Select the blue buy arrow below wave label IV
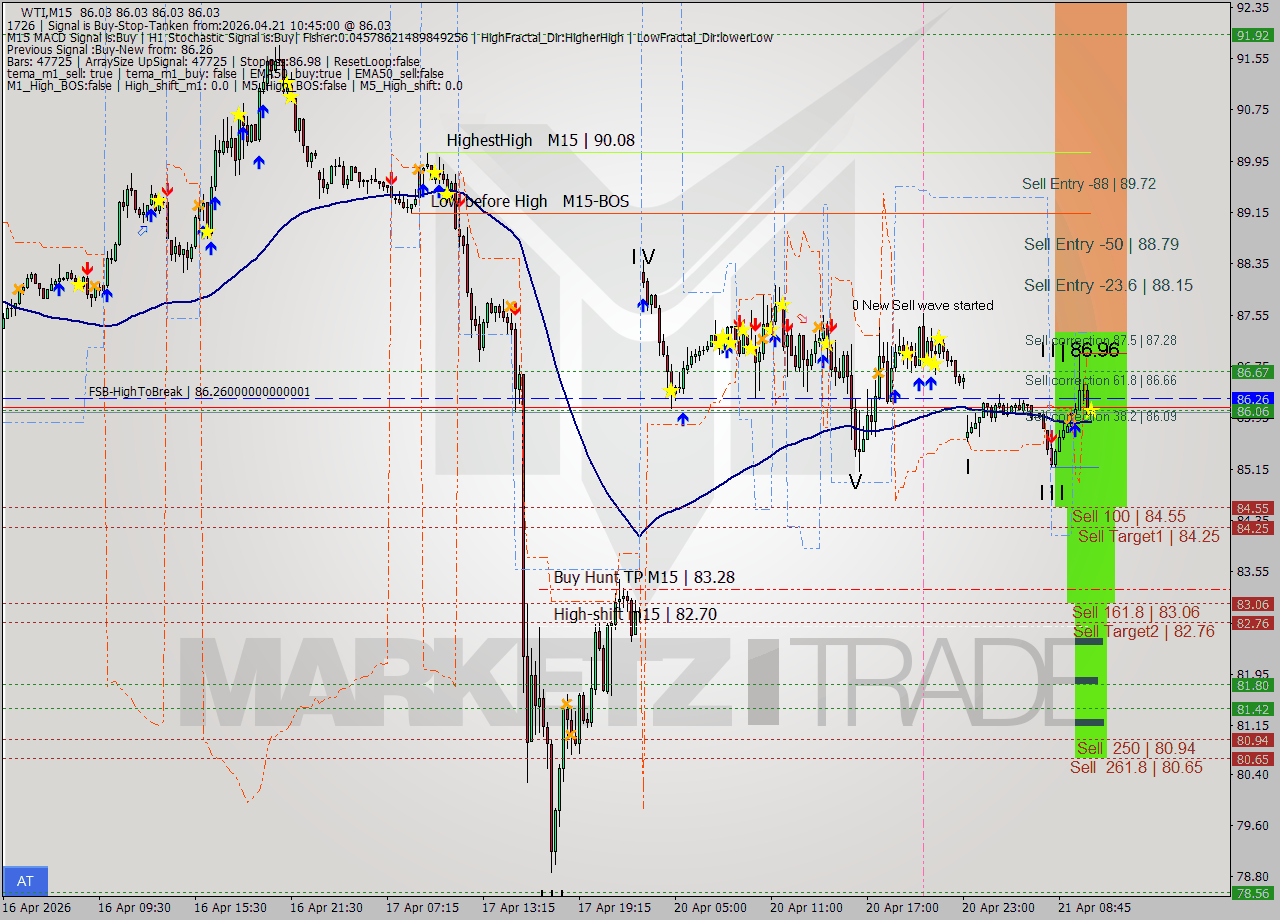 [x=643, y=305]
